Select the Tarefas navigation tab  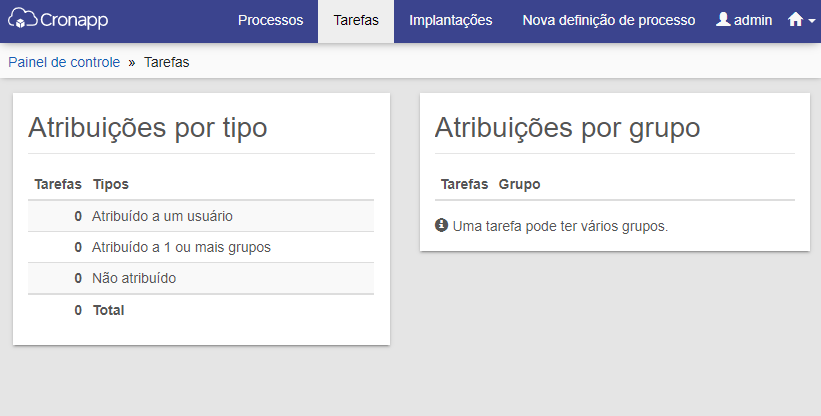pos(356,20)
